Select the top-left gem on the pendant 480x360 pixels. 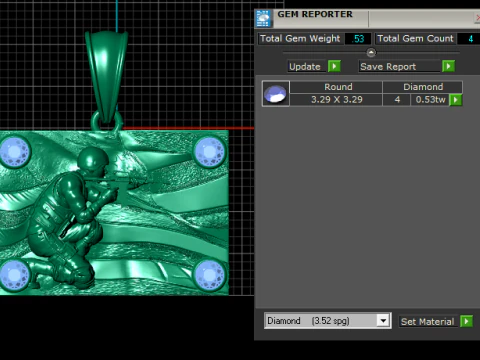tap(14, 152)
